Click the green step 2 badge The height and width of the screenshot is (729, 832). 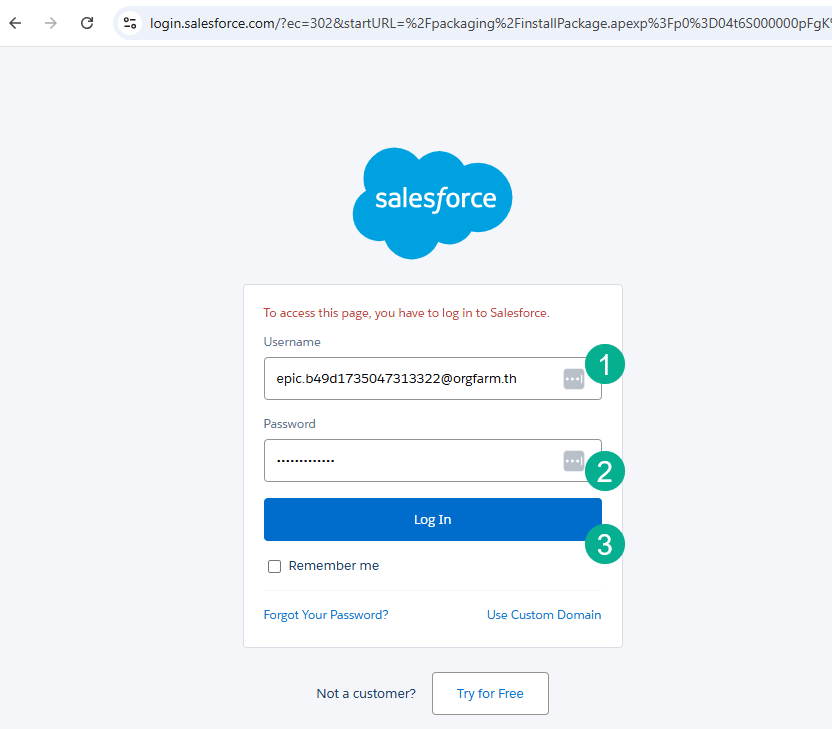(605, 470)
